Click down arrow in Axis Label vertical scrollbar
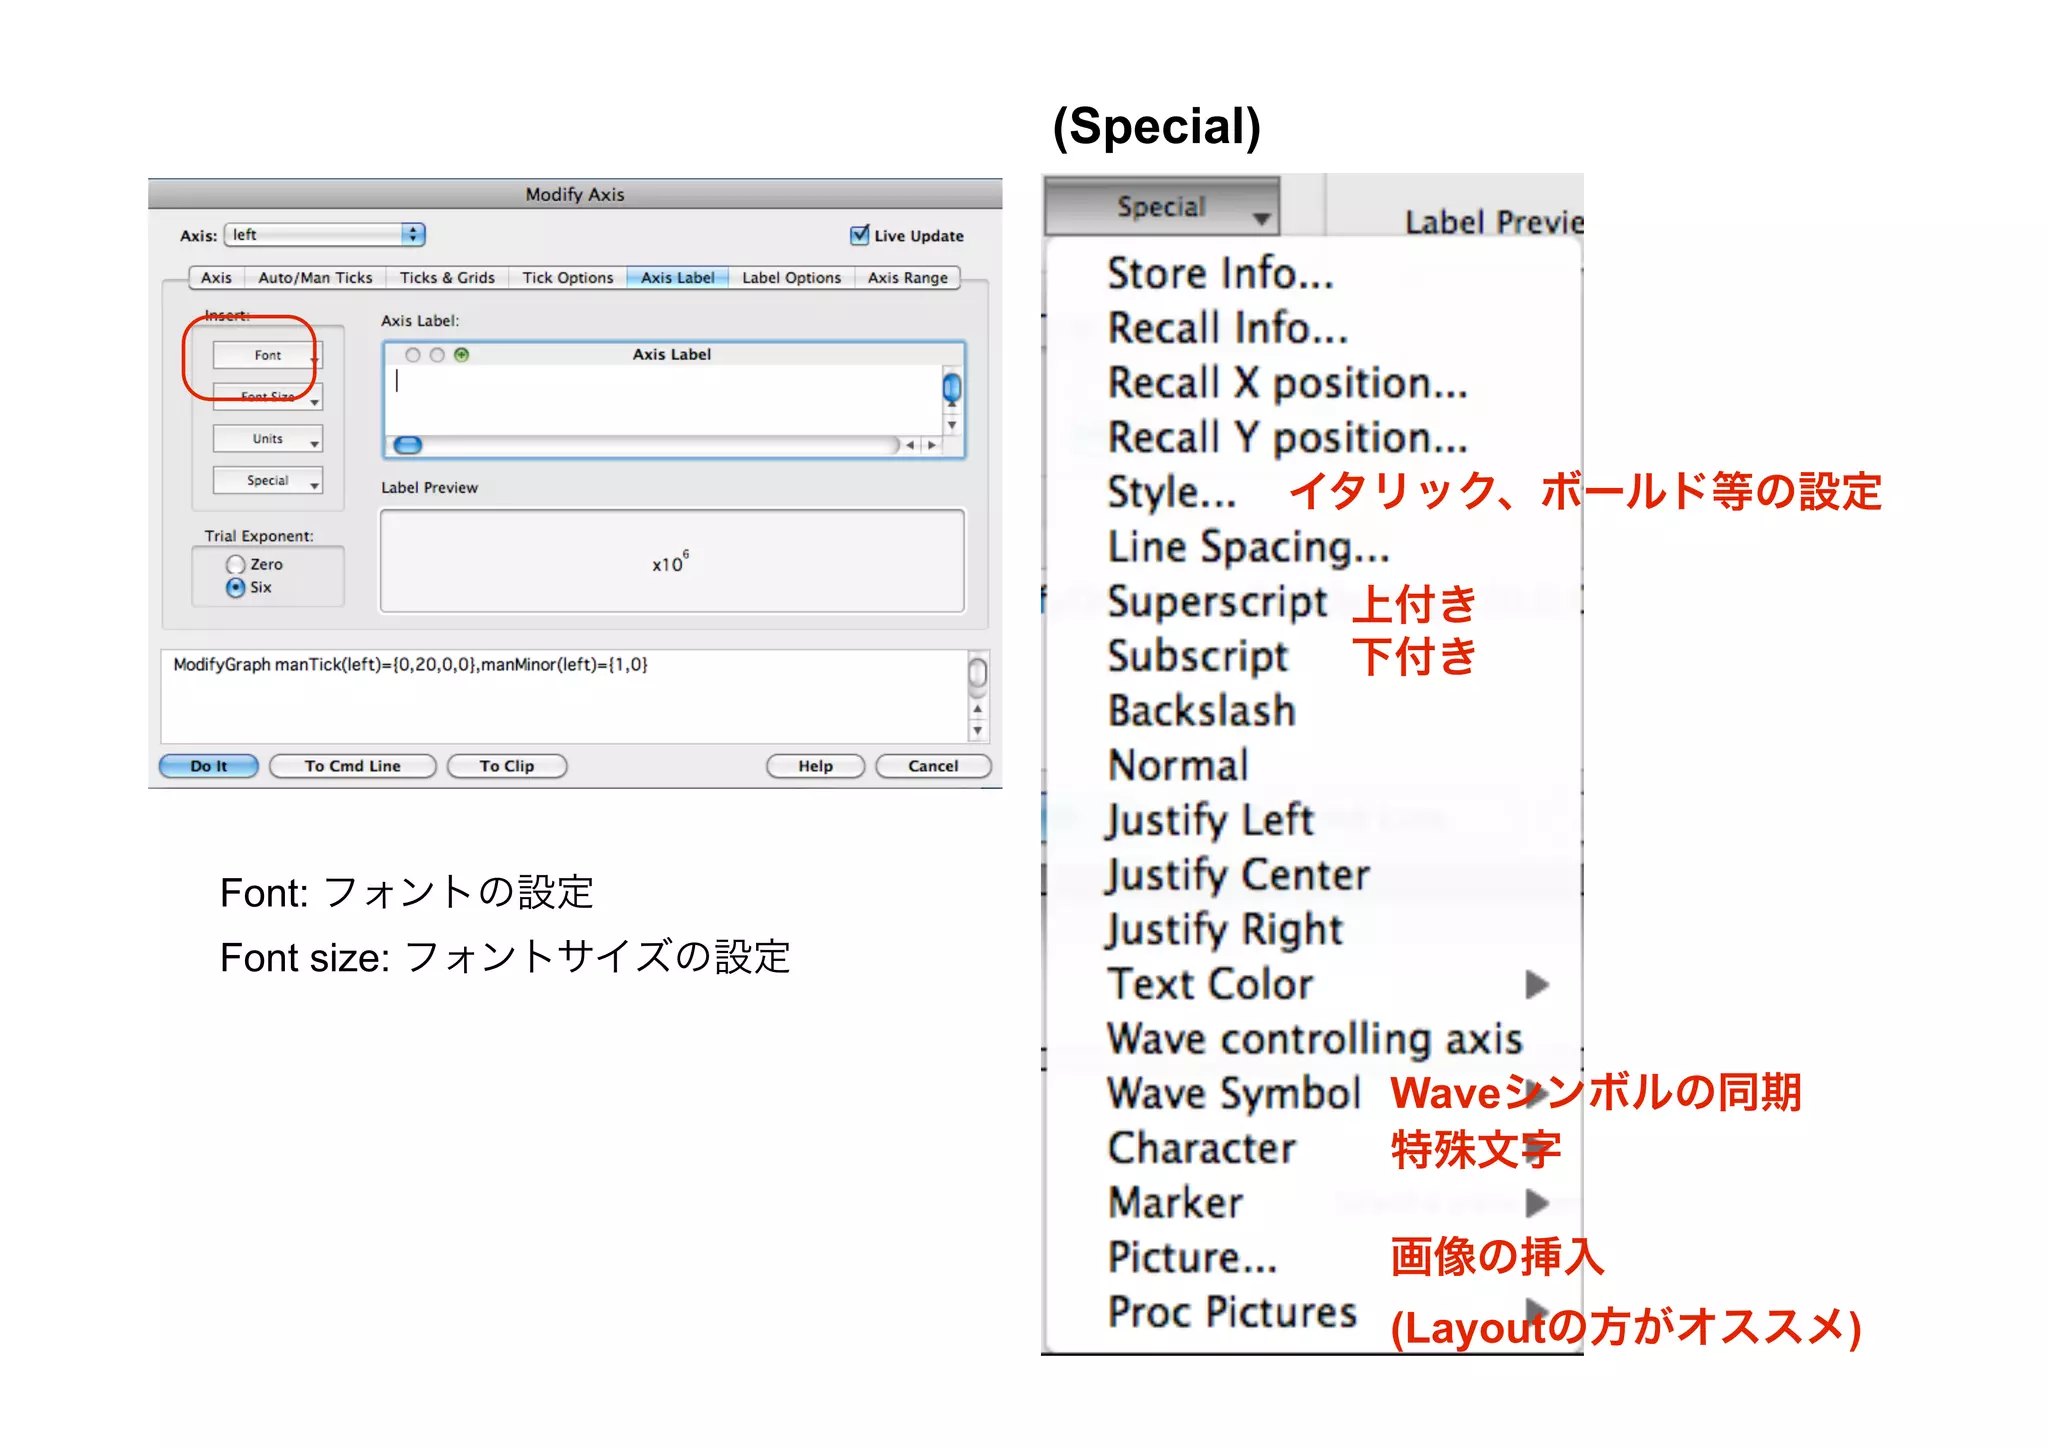 pos(952,425)
